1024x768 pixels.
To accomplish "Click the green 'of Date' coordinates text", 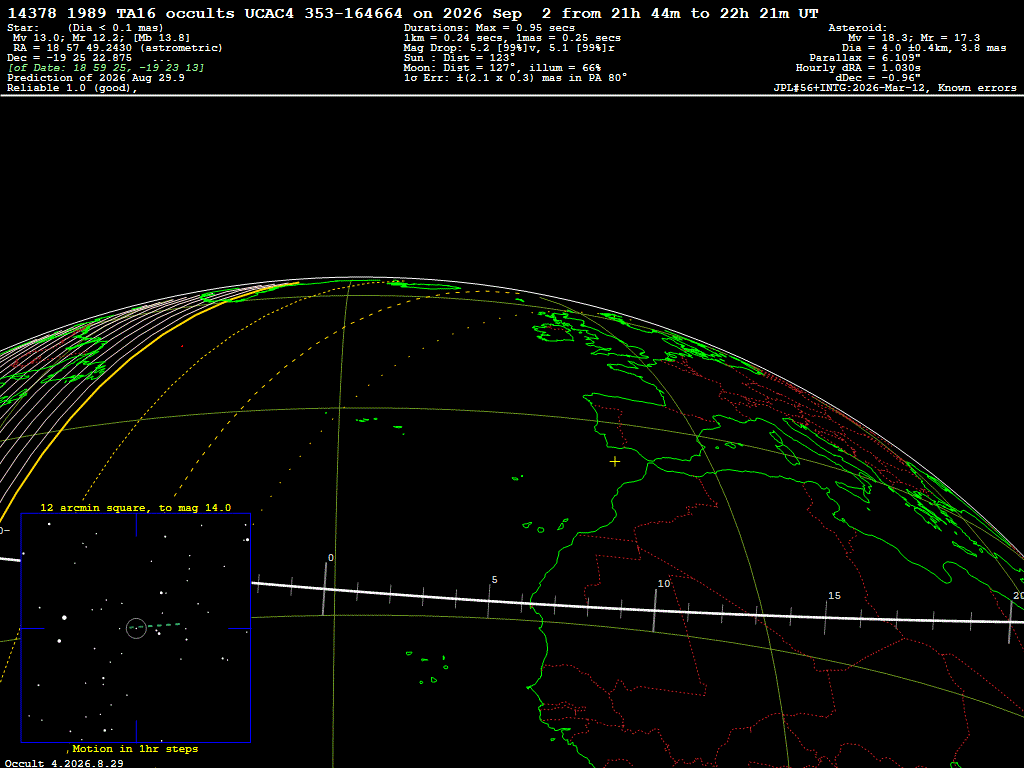I will click(x=106, y=68).
